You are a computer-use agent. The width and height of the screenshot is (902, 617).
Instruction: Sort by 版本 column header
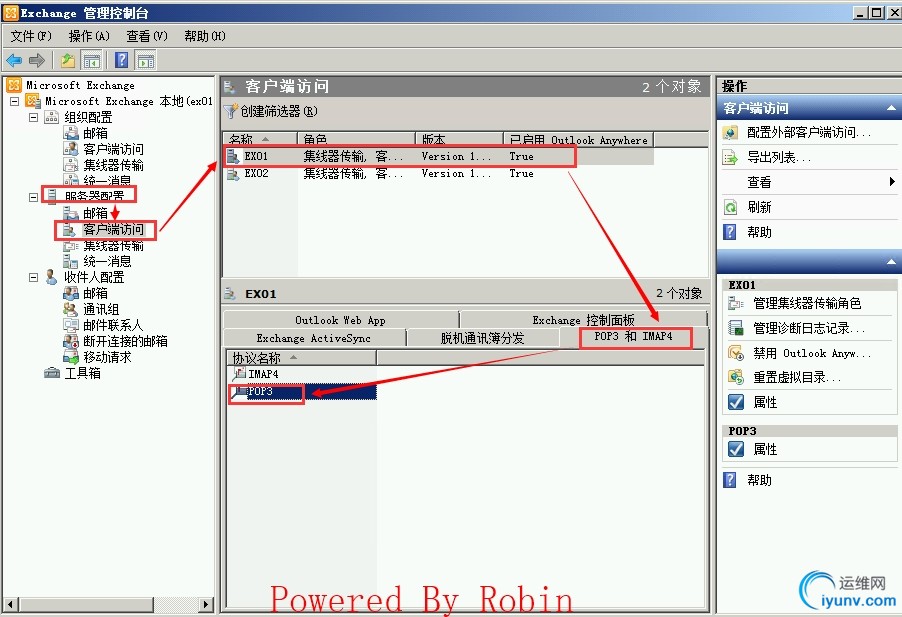[x=459, y=140]
